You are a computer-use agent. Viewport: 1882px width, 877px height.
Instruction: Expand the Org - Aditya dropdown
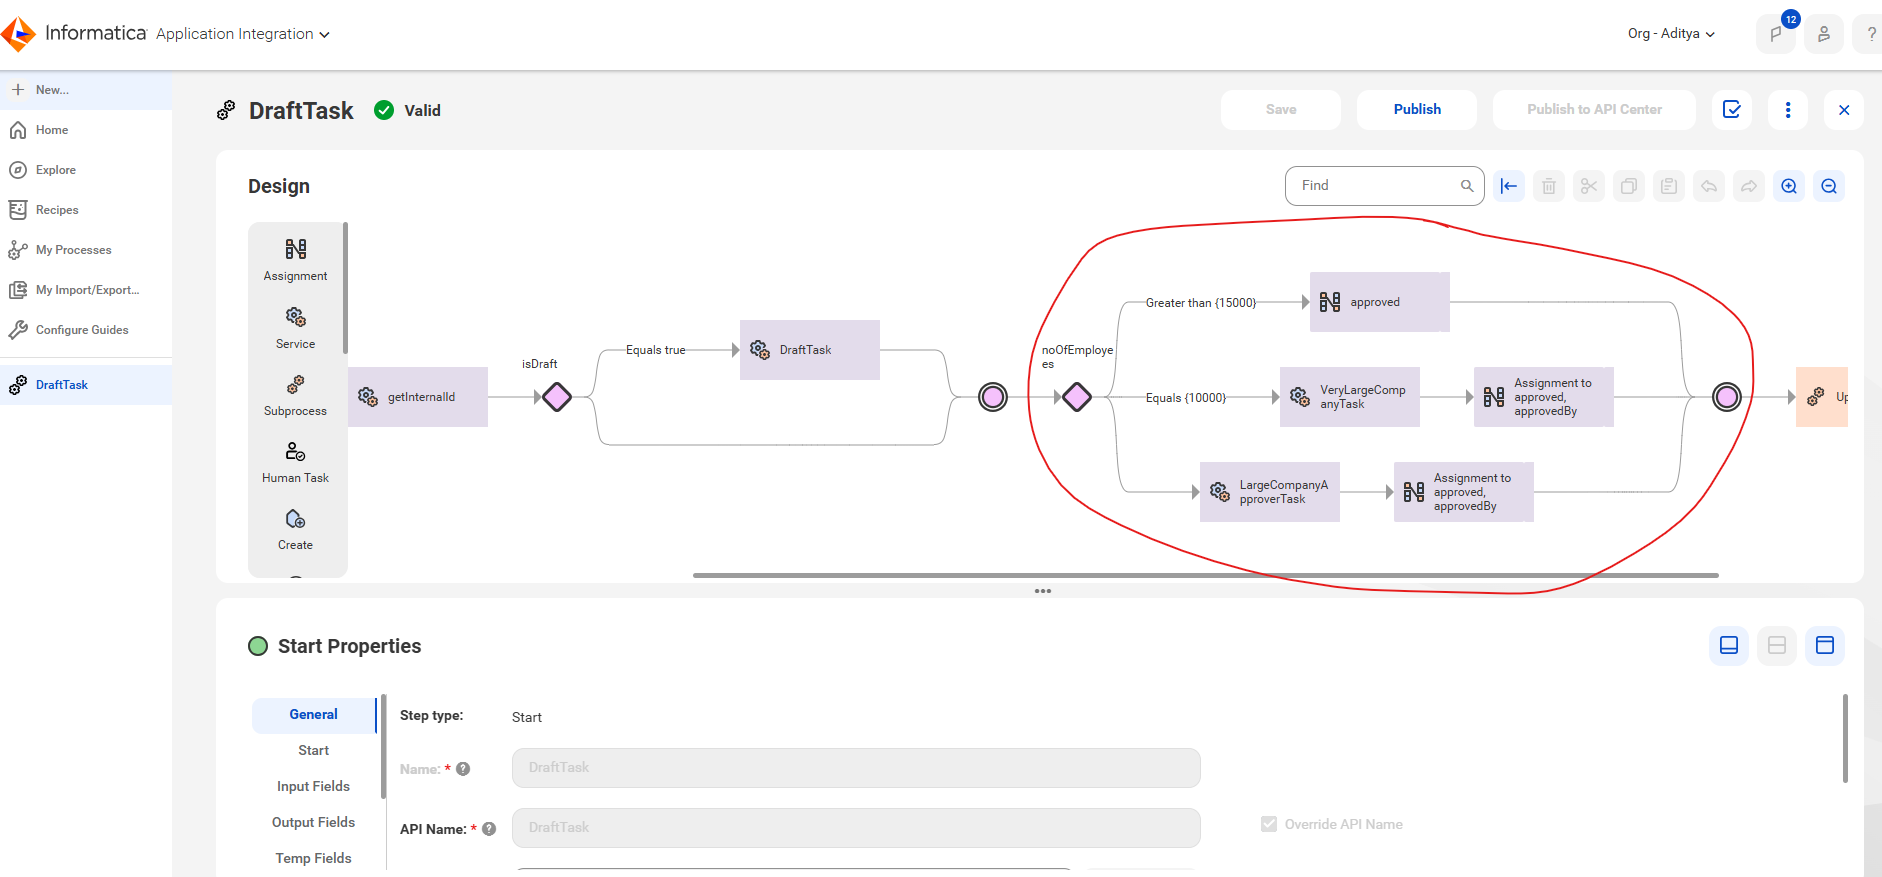(1671, 34)
